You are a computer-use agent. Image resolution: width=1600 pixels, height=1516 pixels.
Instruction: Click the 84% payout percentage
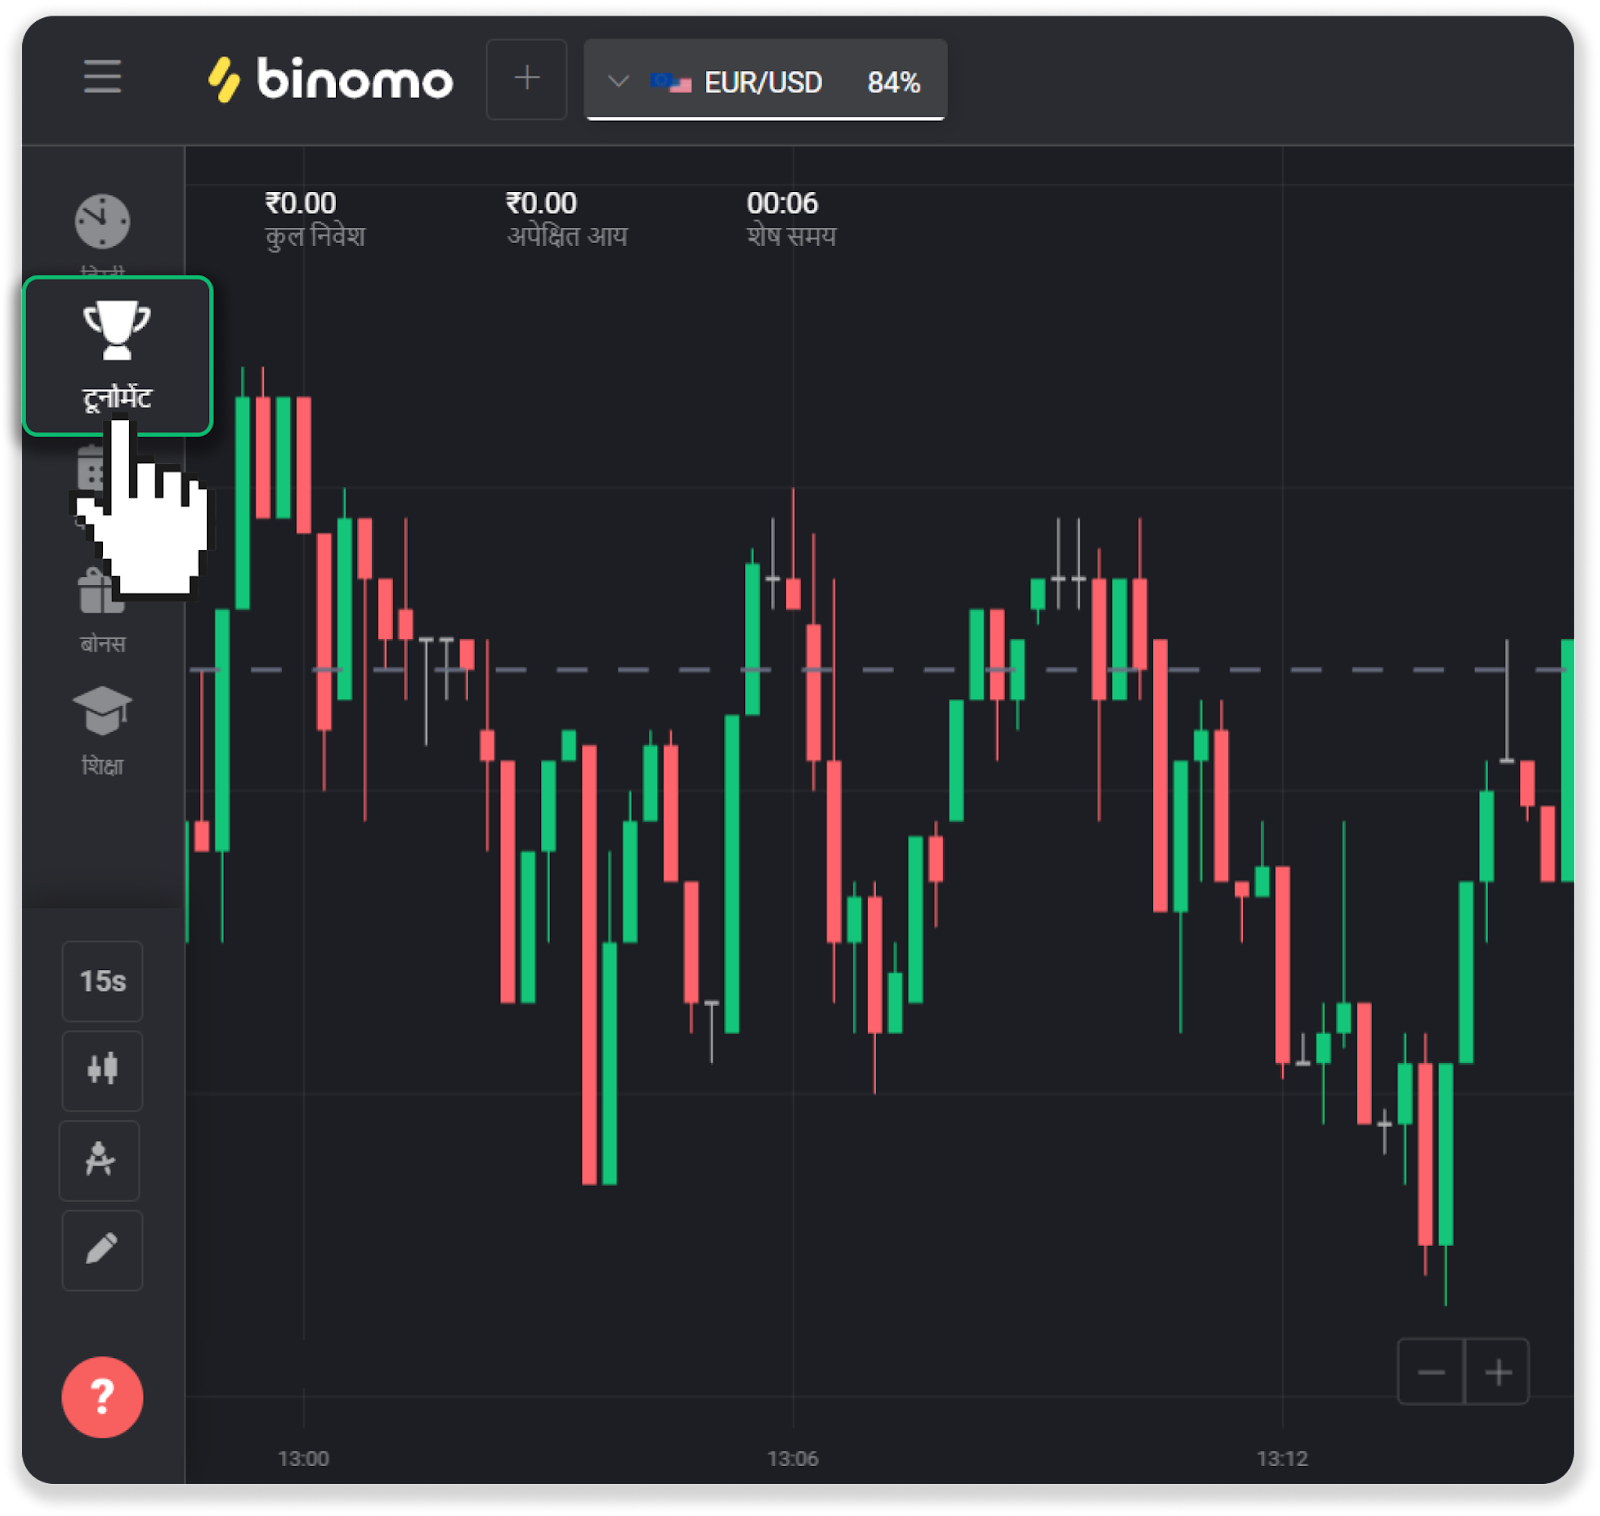(x=893, y=82)
